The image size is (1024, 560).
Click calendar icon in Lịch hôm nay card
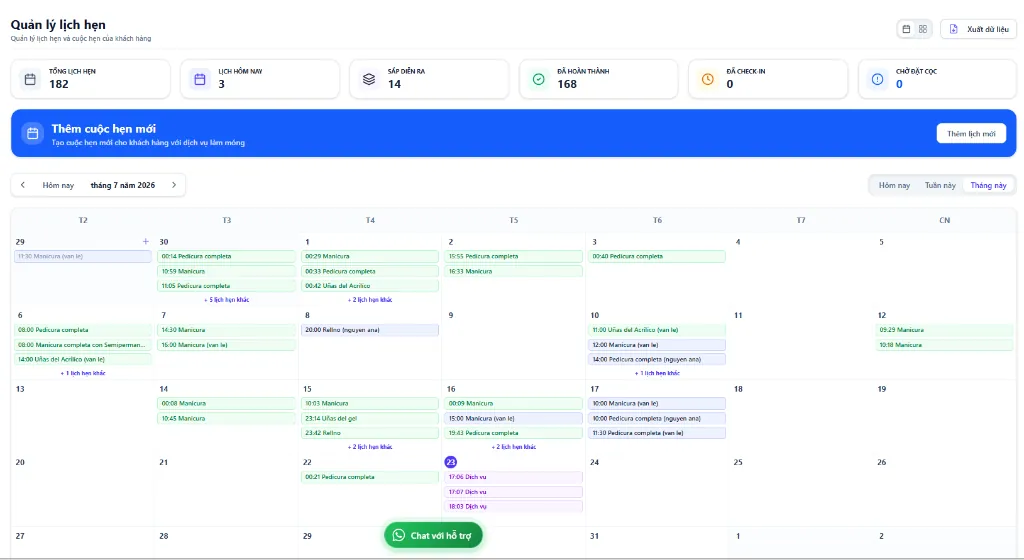click(x=200, y=79)
